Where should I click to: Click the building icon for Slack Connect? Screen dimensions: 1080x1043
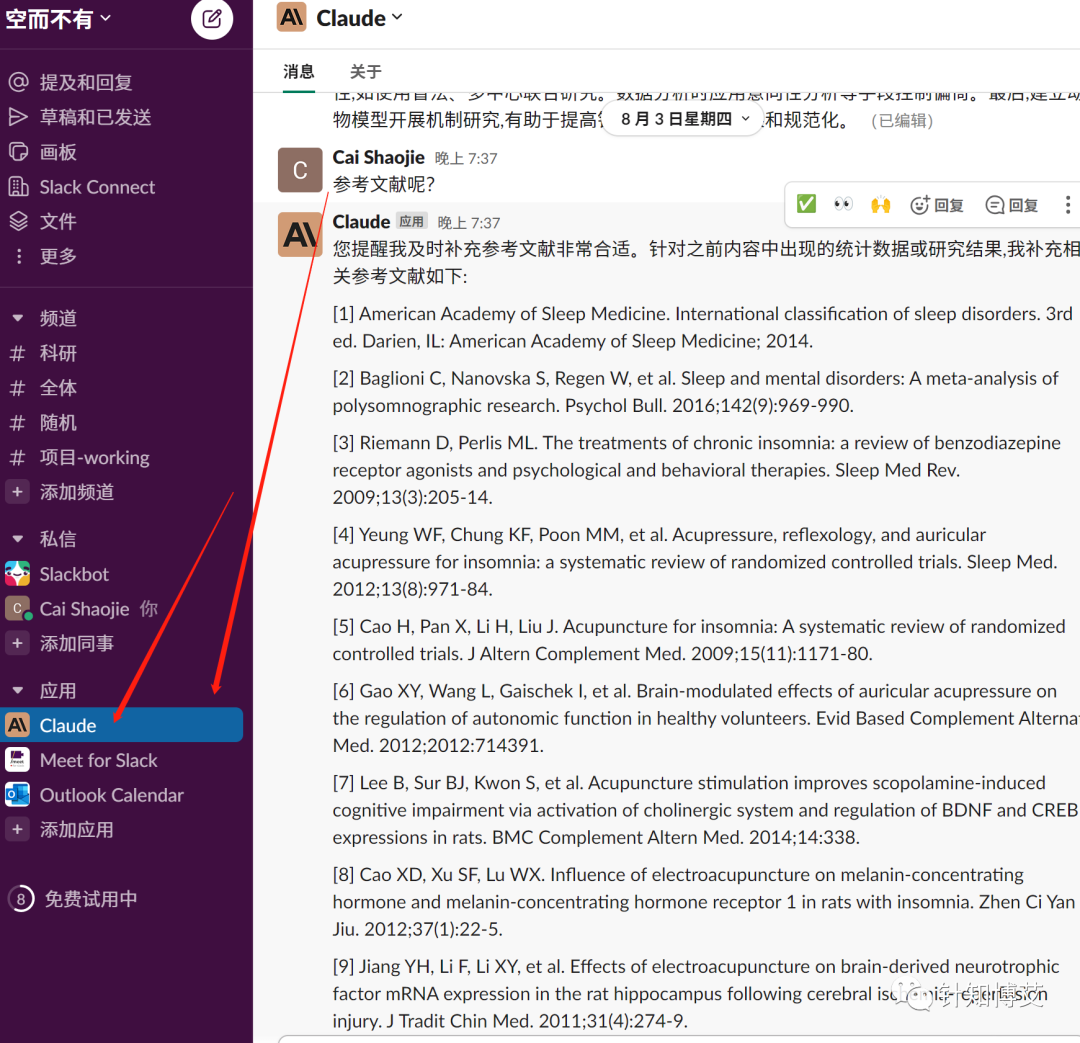pyautogui.click(x=19, y=187)
